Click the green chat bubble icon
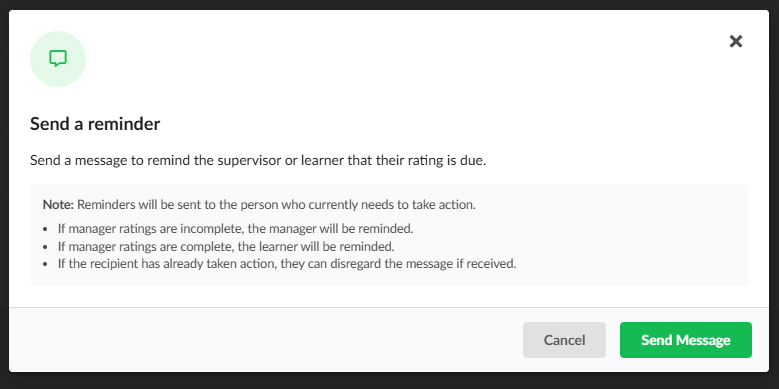This screenshot has width=779, height=389. pyautogui.click(x=58, y=59)
